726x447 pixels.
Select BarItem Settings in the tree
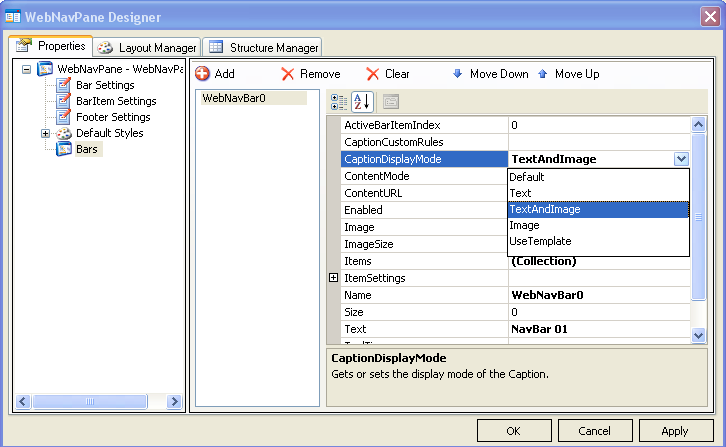point(116,101)
